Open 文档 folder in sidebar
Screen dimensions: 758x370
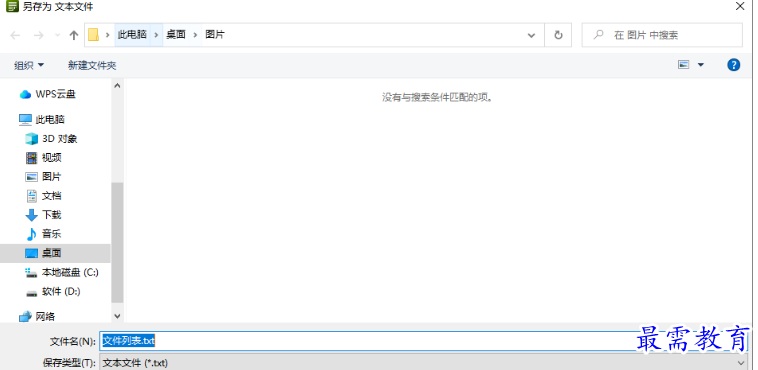click(x=52, y=196)
